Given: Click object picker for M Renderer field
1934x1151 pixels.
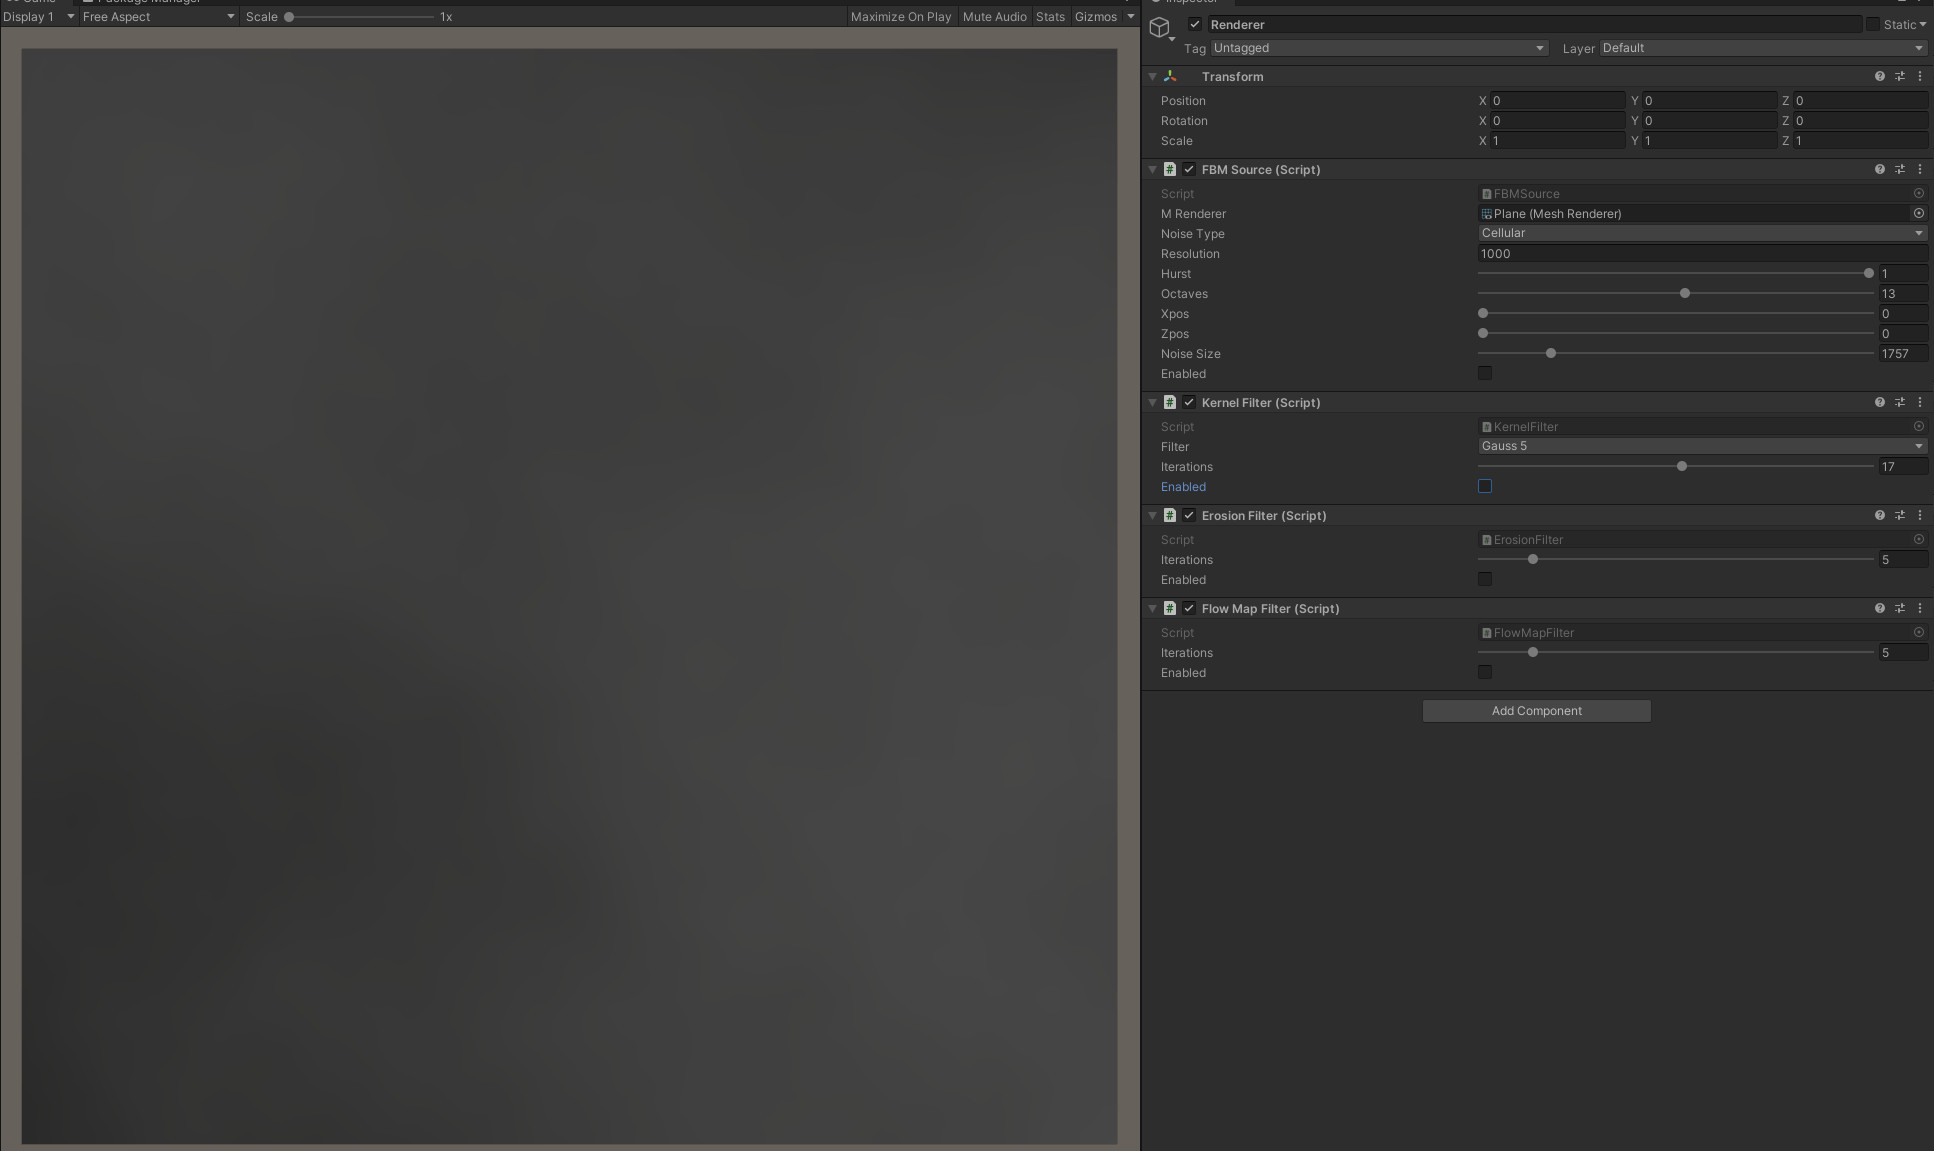Looking at the screenshot, I should coord(1918,213).
